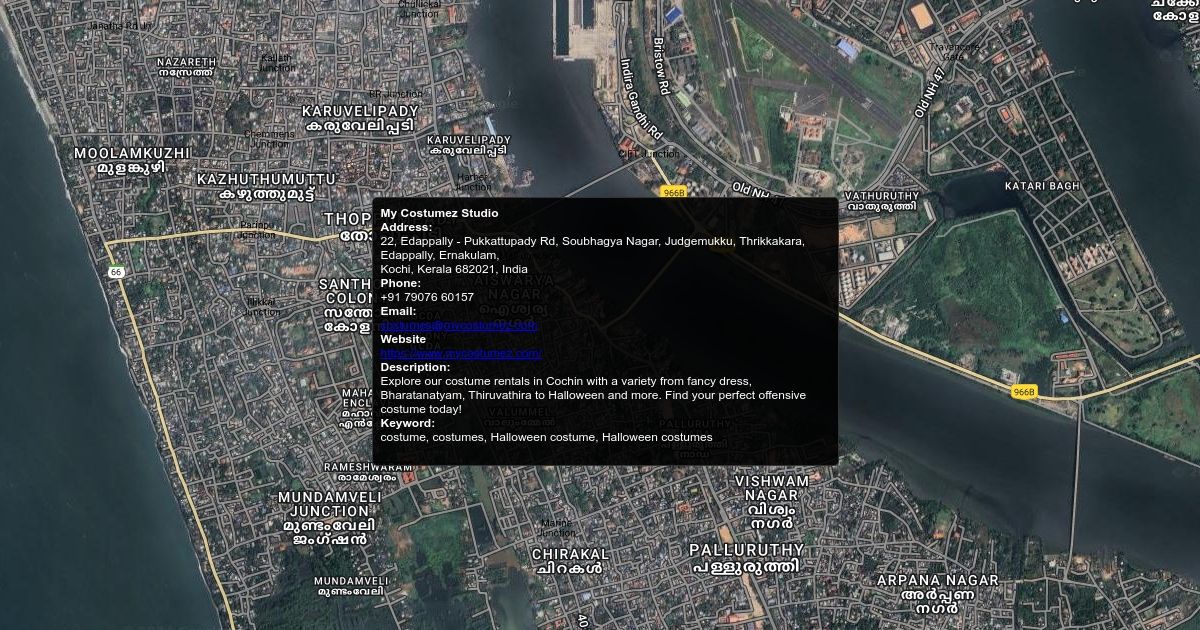Click the 966B shield near Old NH 47
This screenshot has width=1200, height=630.
coord(674,192)
